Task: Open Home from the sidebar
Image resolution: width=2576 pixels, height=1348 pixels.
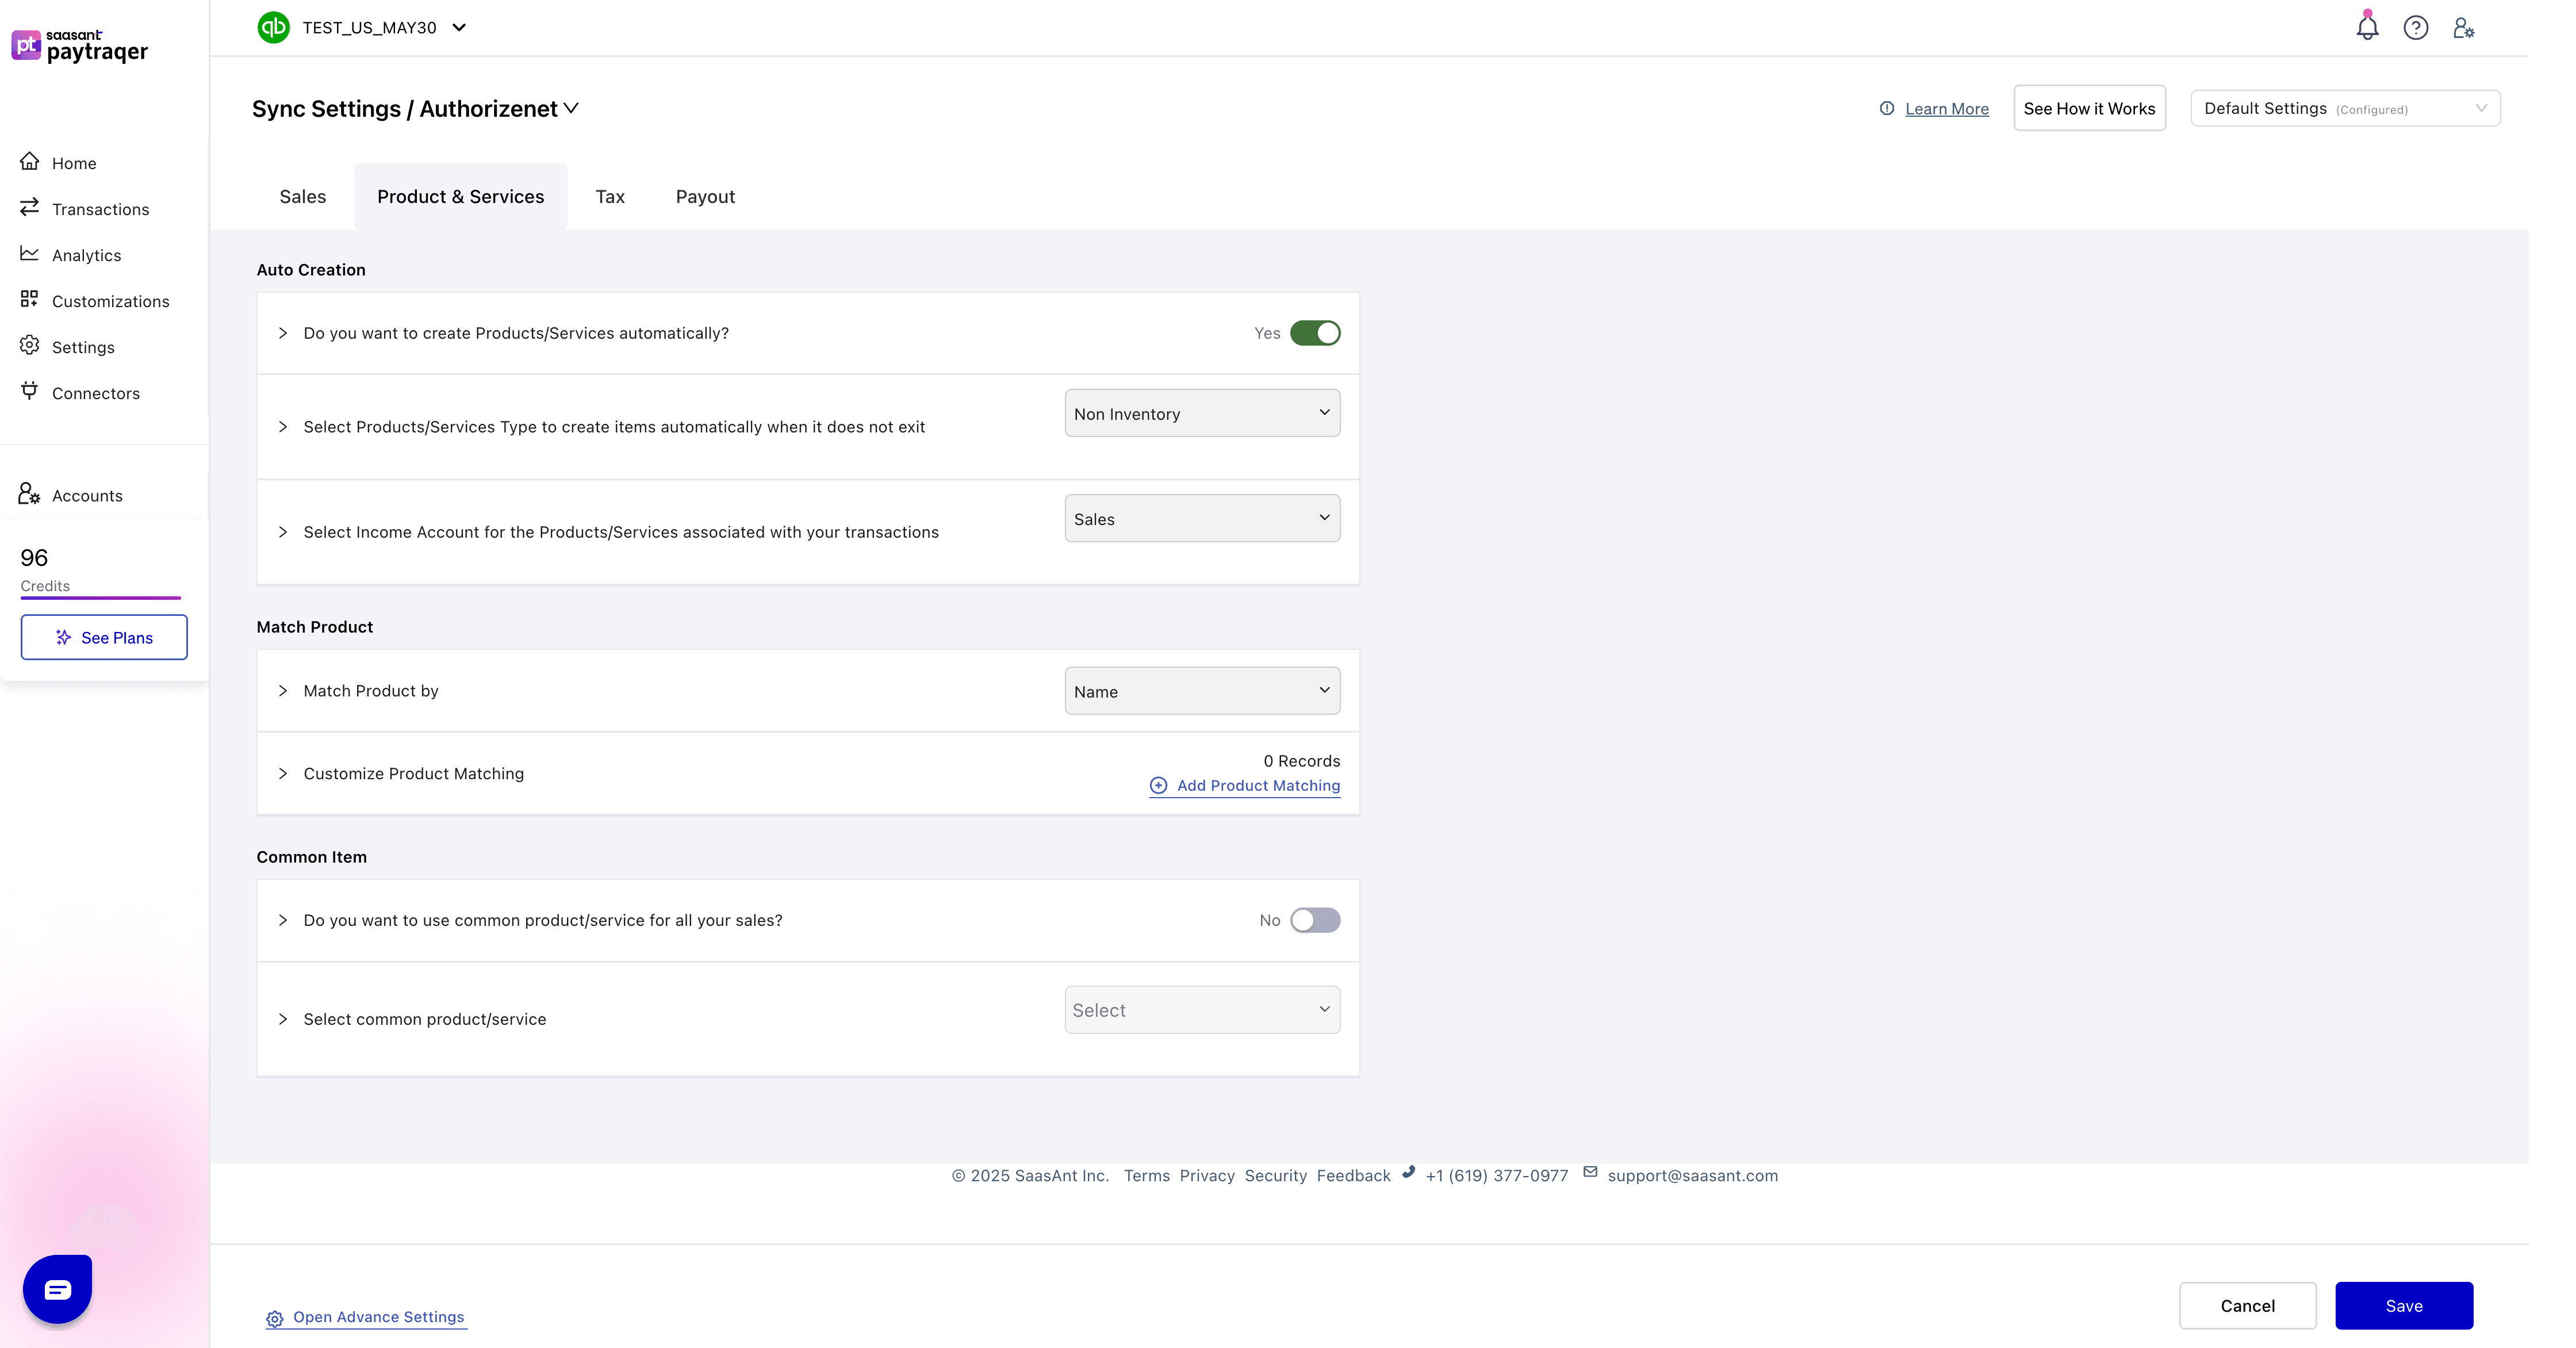Action: pyautogui.click(x=74, y=162)
